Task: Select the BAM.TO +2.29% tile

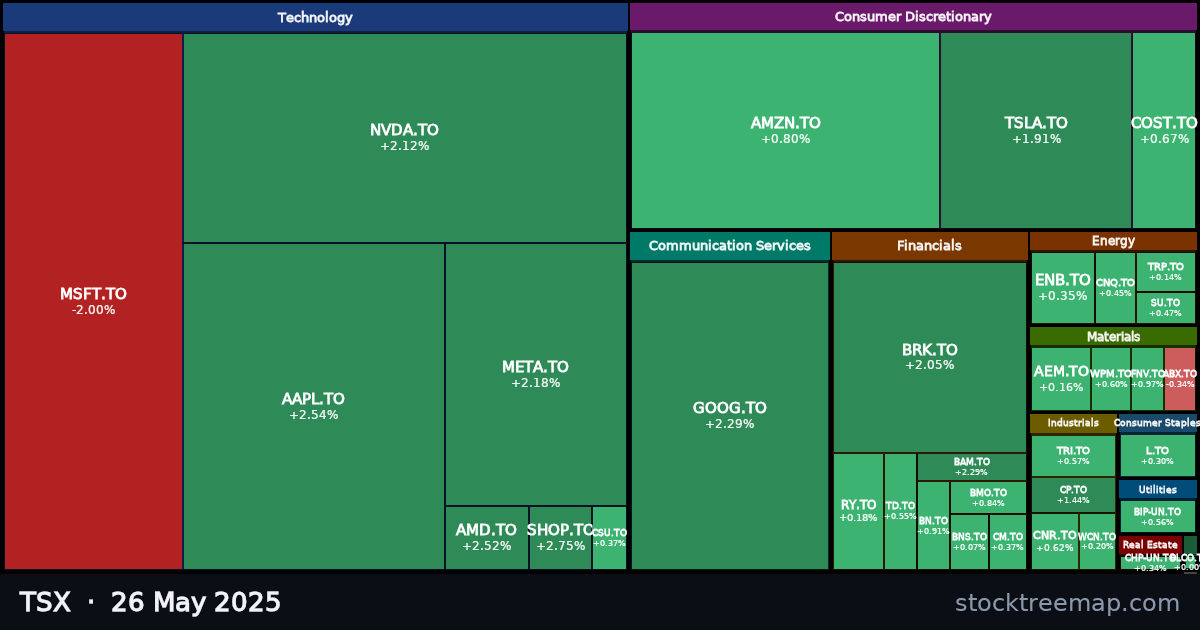Action: click(x=972, y=467)
